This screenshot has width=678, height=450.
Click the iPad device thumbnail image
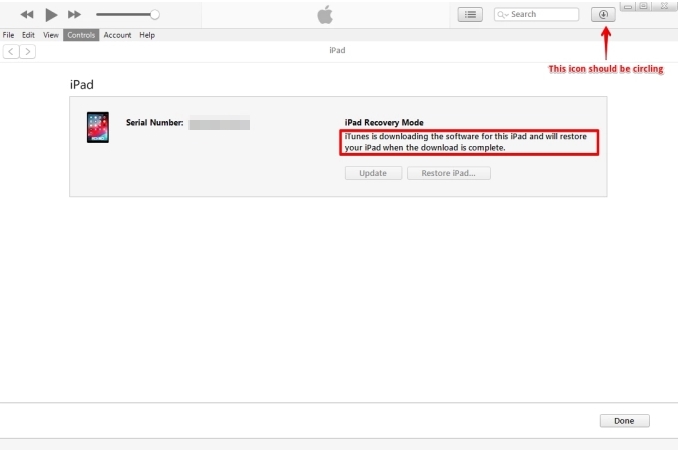[x=98, y=127]
